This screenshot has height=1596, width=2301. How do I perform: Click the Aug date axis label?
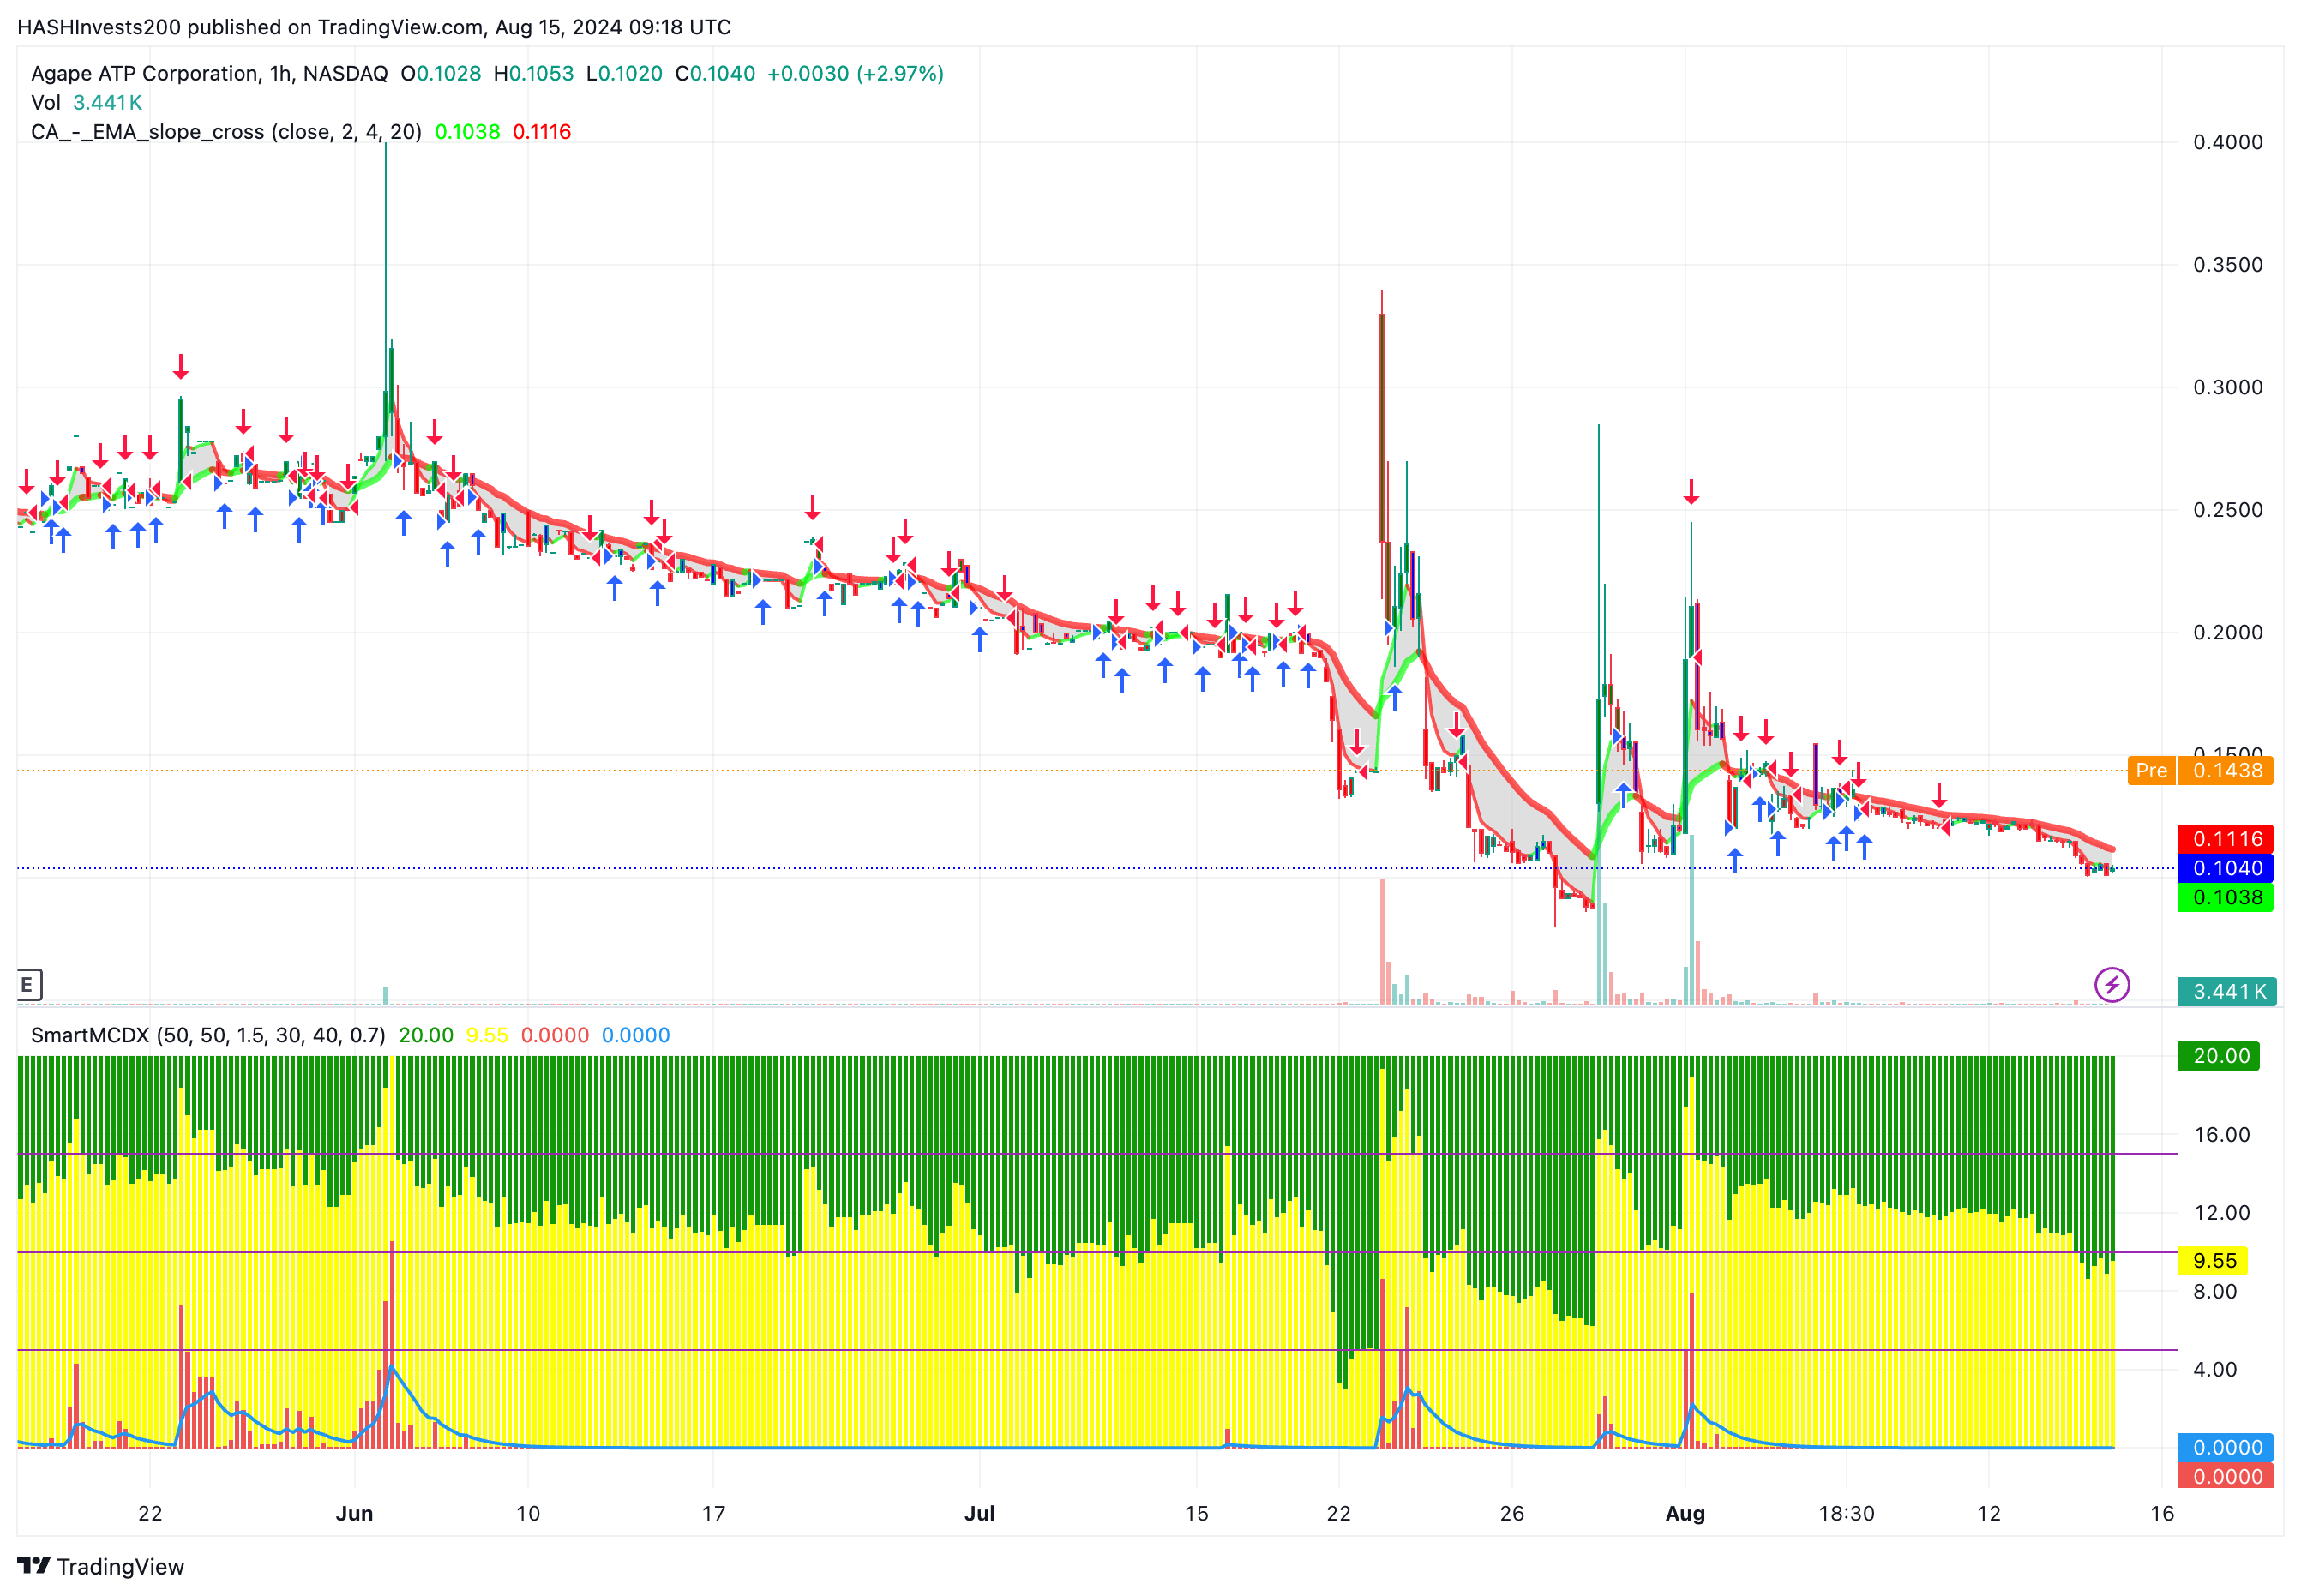[1685, 1513]
